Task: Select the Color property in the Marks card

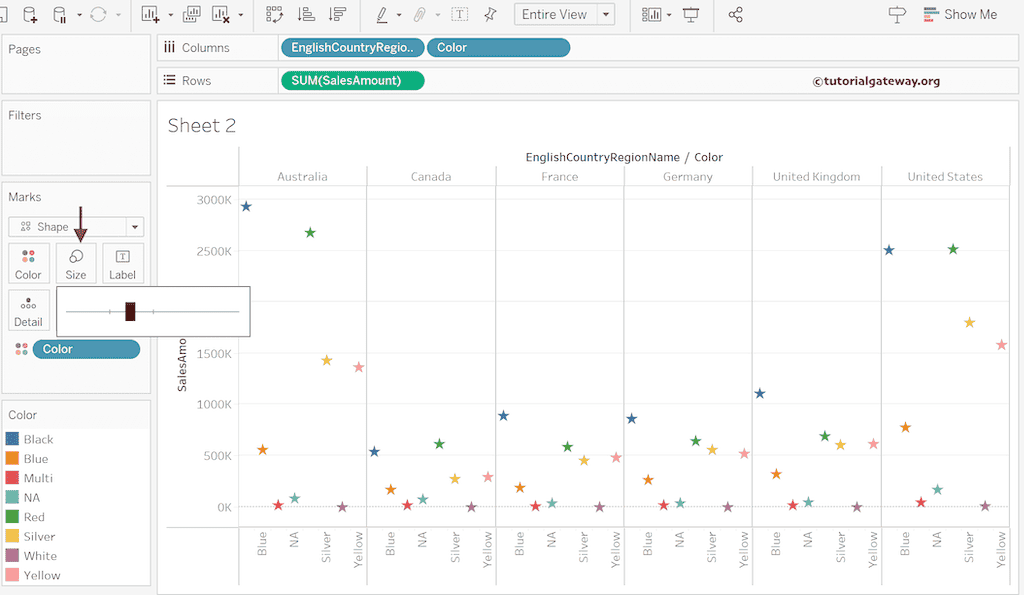Action: tap(28, 262)
